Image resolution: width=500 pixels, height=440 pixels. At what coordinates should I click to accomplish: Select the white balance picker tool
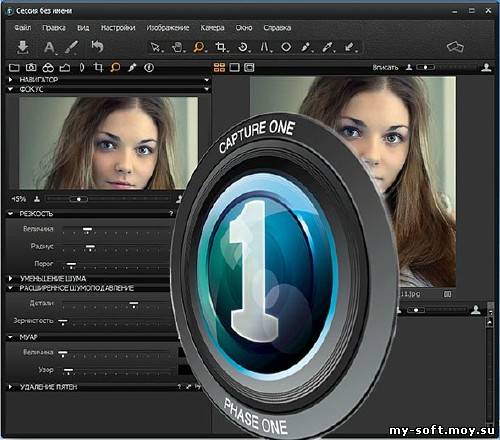pos(306,47)
